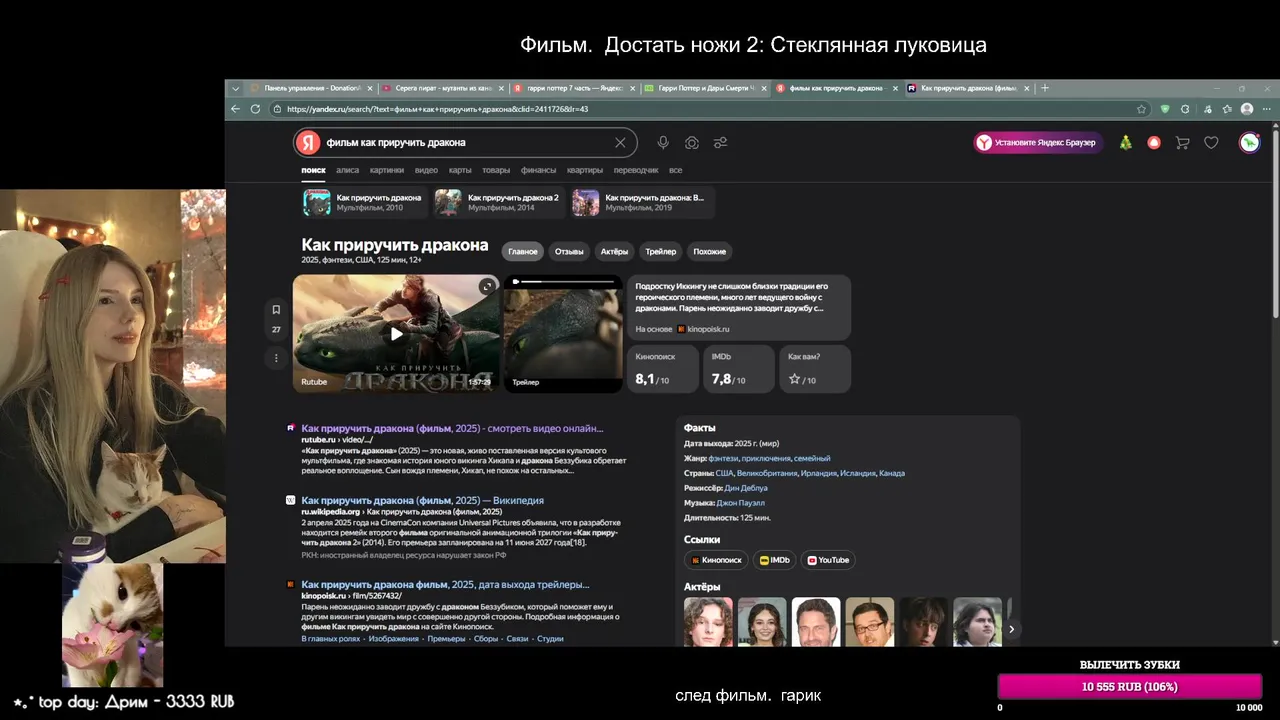The width and height of the screenshot is (1280, 720).
Task: Start voice search with microphone icon
Action: click(x=663, y=143)
